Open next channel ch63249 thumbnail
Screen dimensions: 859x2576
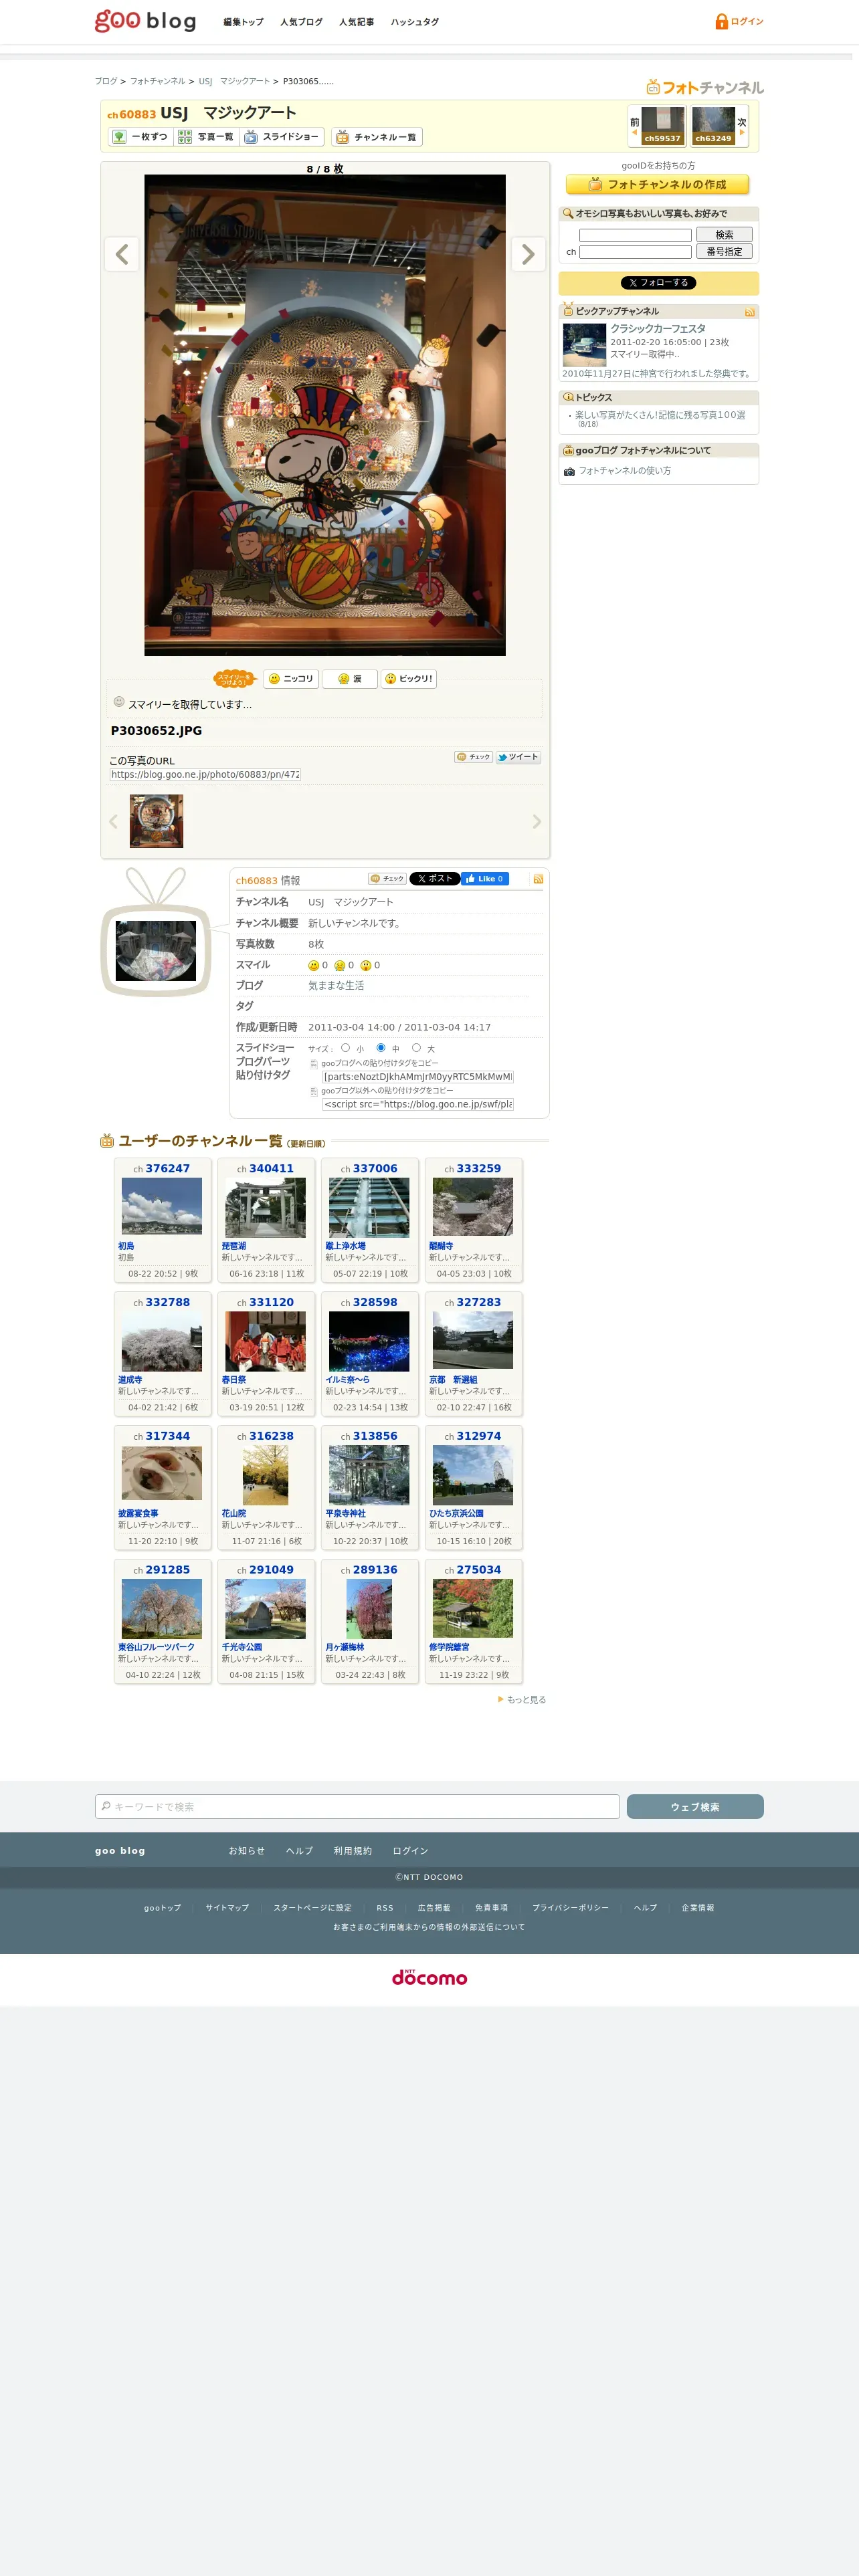coord(713,126)
